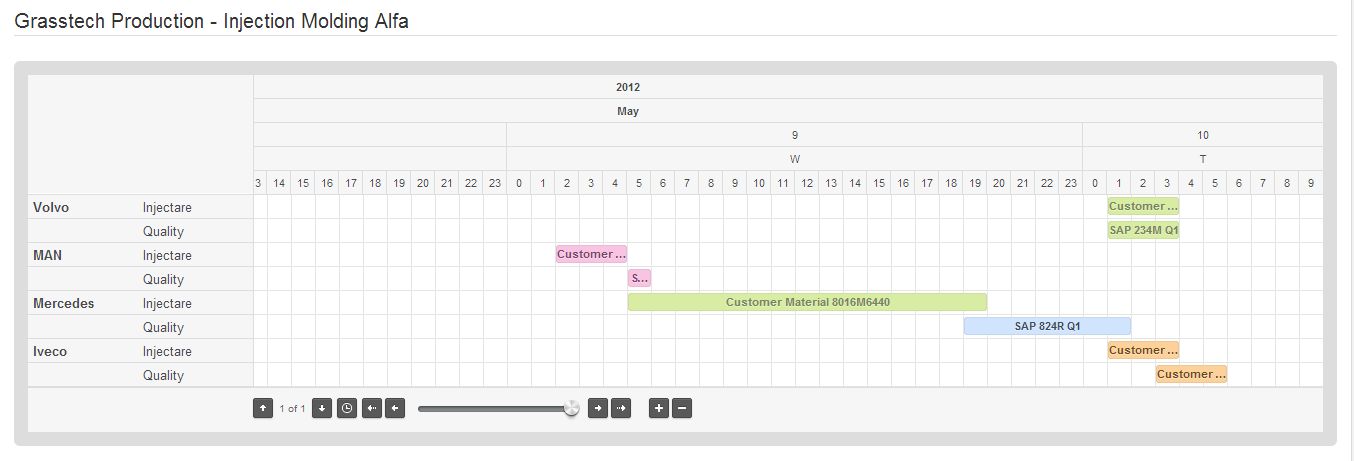This screenshot has height=461, width=1354.
Task: Go to next week with dotted right arrow
Action: (x=621, y=408)
